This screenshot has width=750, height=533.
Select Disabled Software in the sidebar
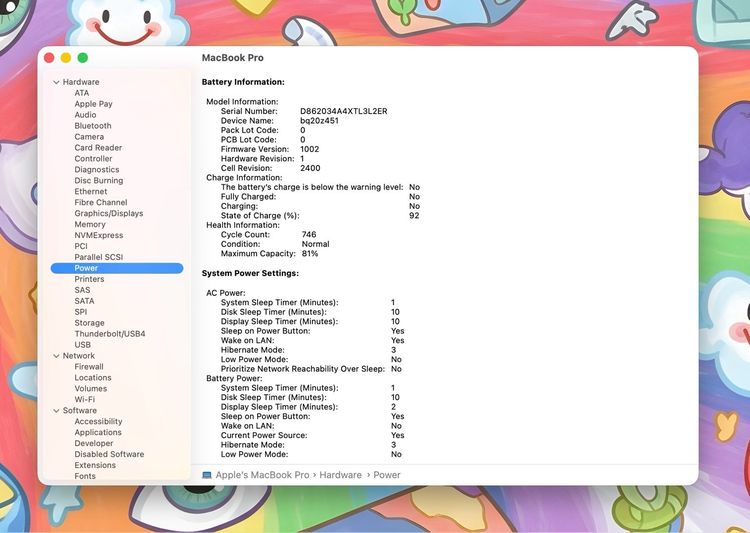109,455
